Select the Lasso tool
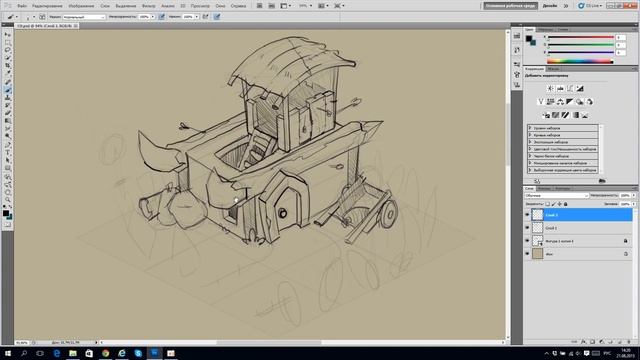The image size is (640, 360). pyautogui.click(x=8, y=50)
